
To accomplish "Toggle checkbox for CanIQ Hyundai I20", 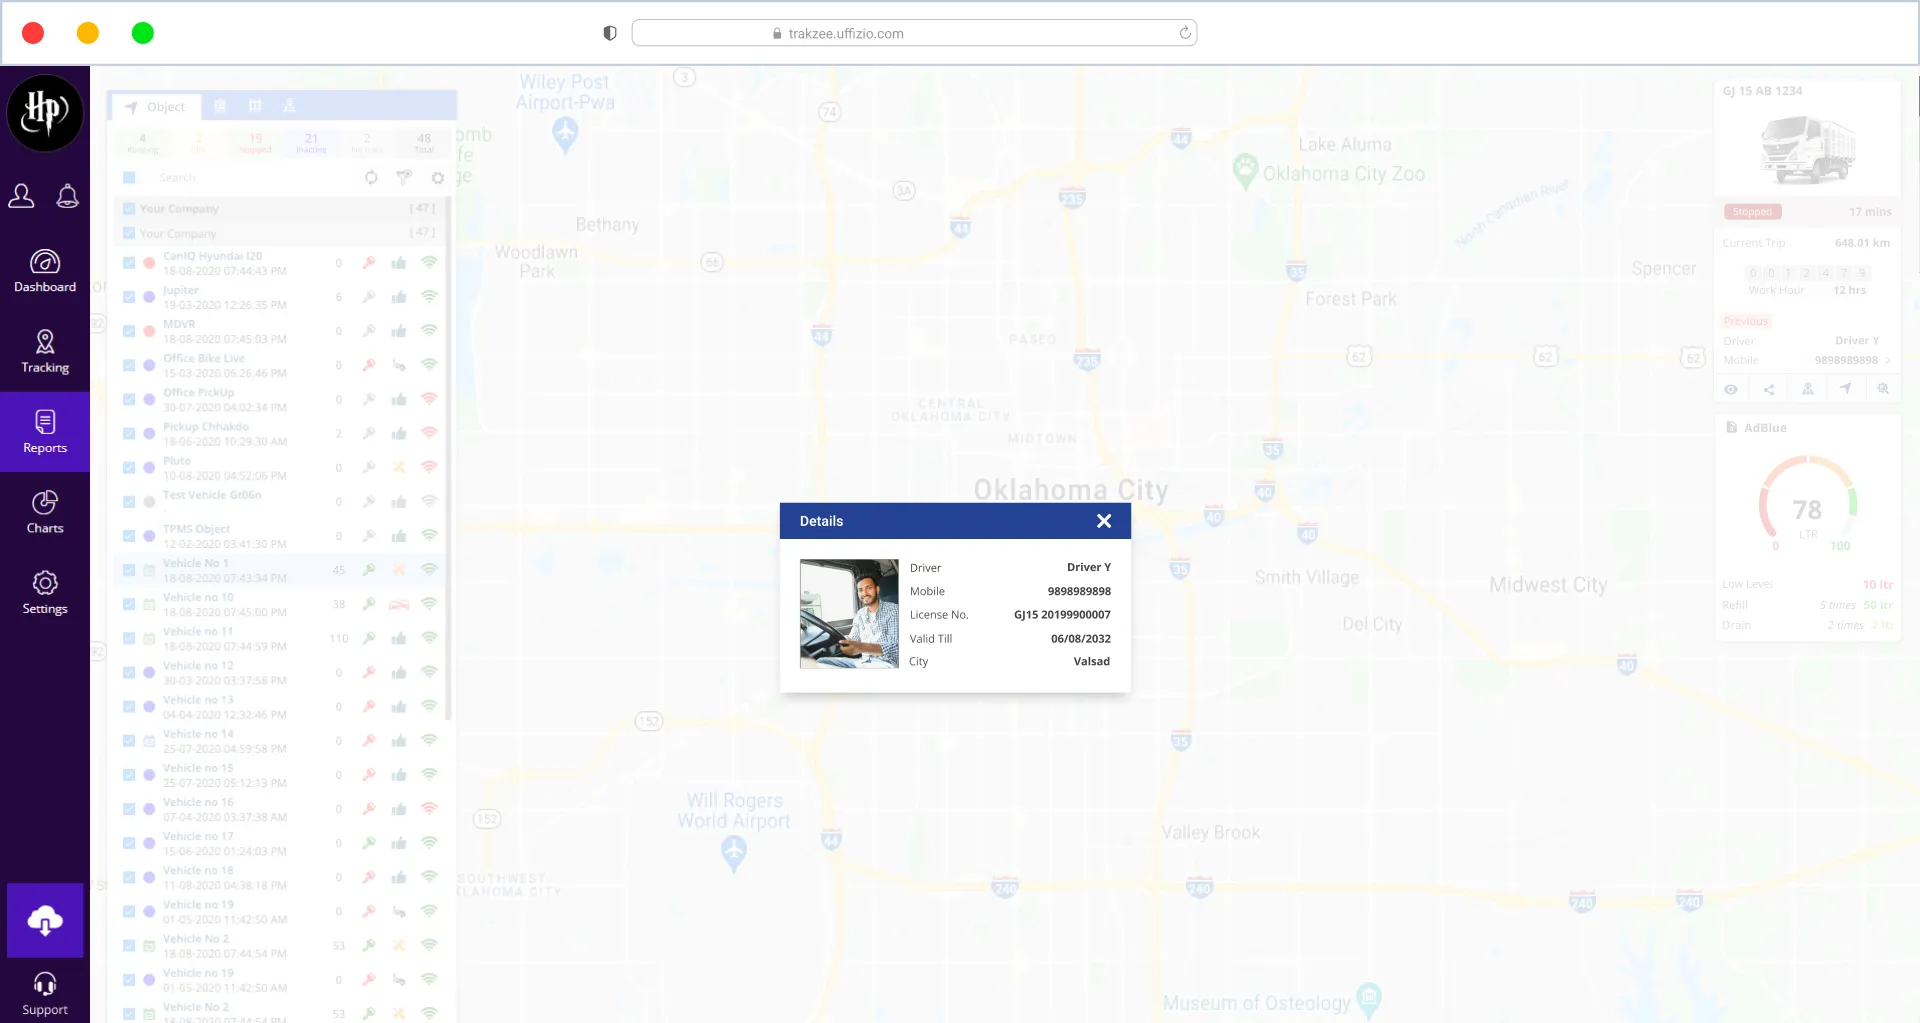I will [129, 263].
